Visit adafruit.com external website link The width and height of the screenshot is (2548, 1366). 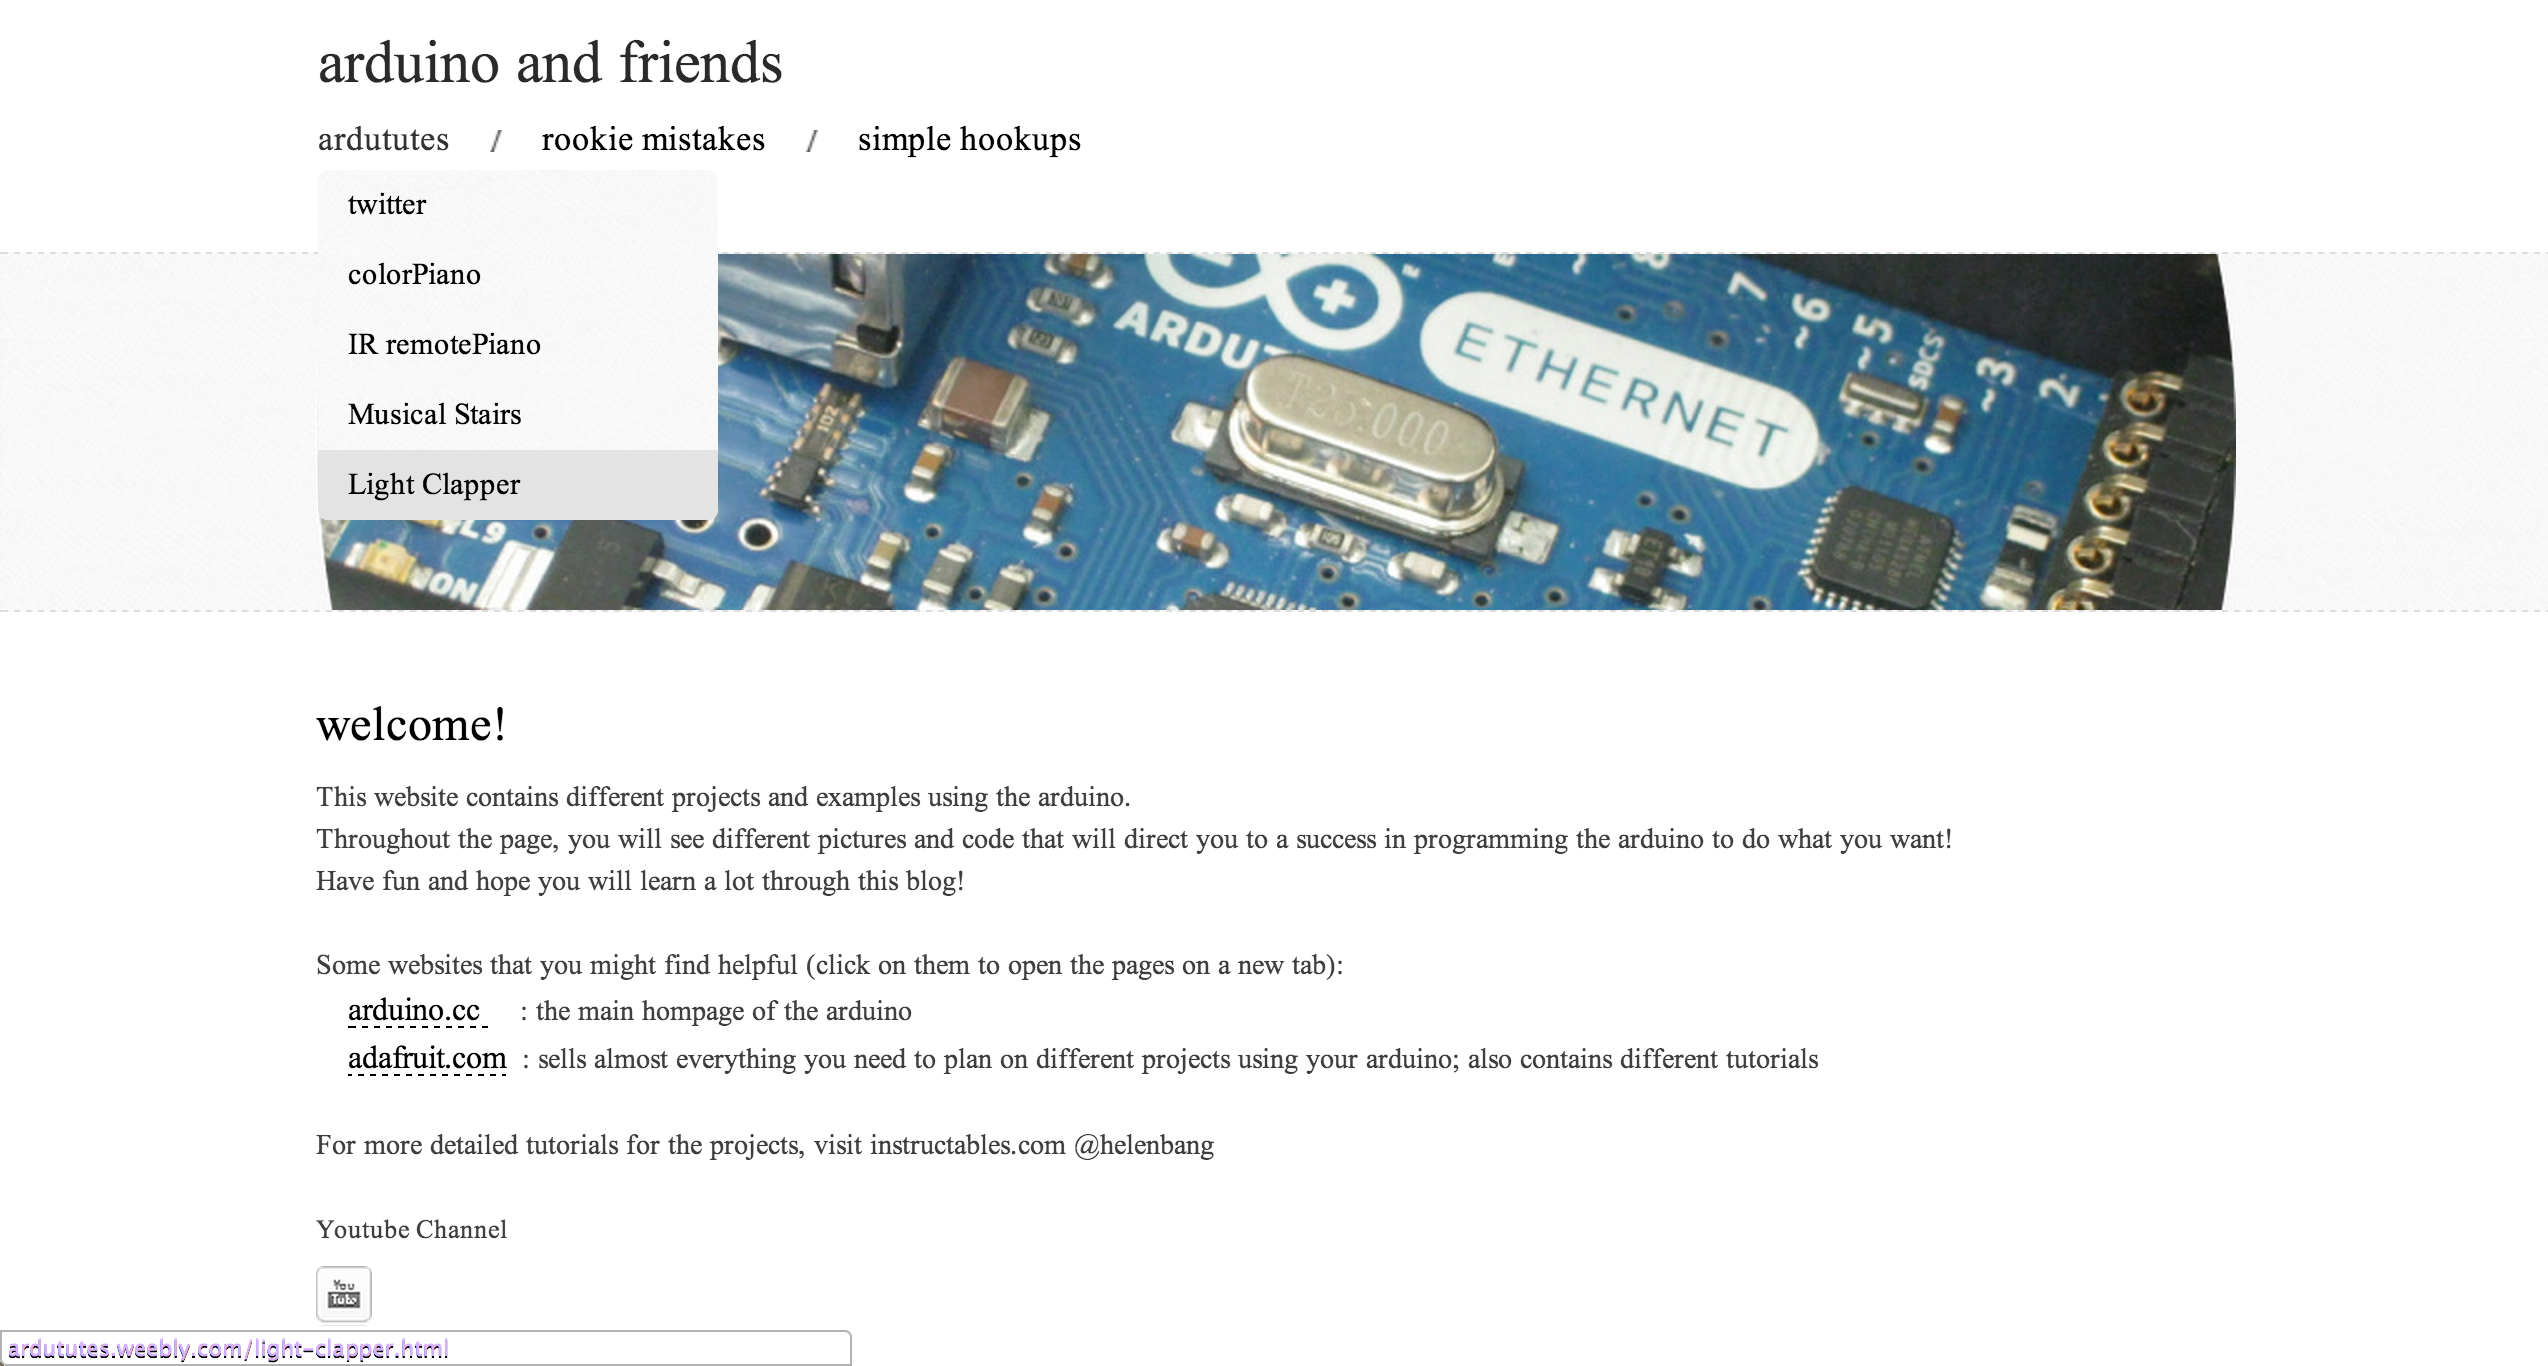425,1056
